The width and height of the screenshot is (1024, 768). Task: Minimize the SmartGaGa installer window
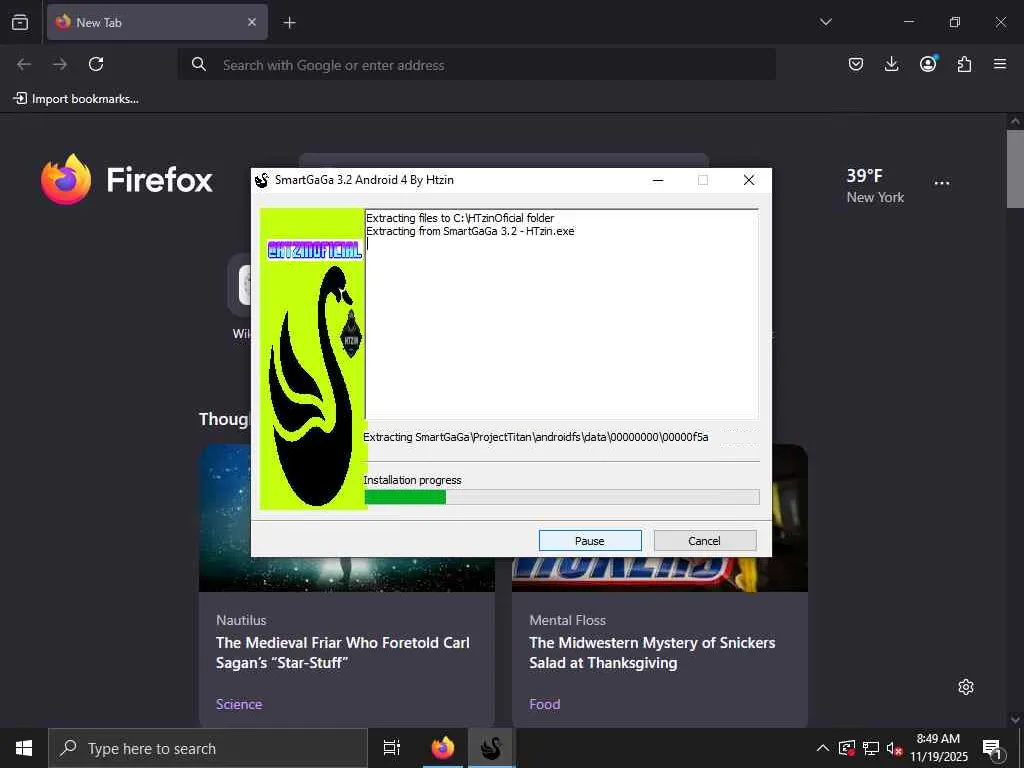[658, 180]
